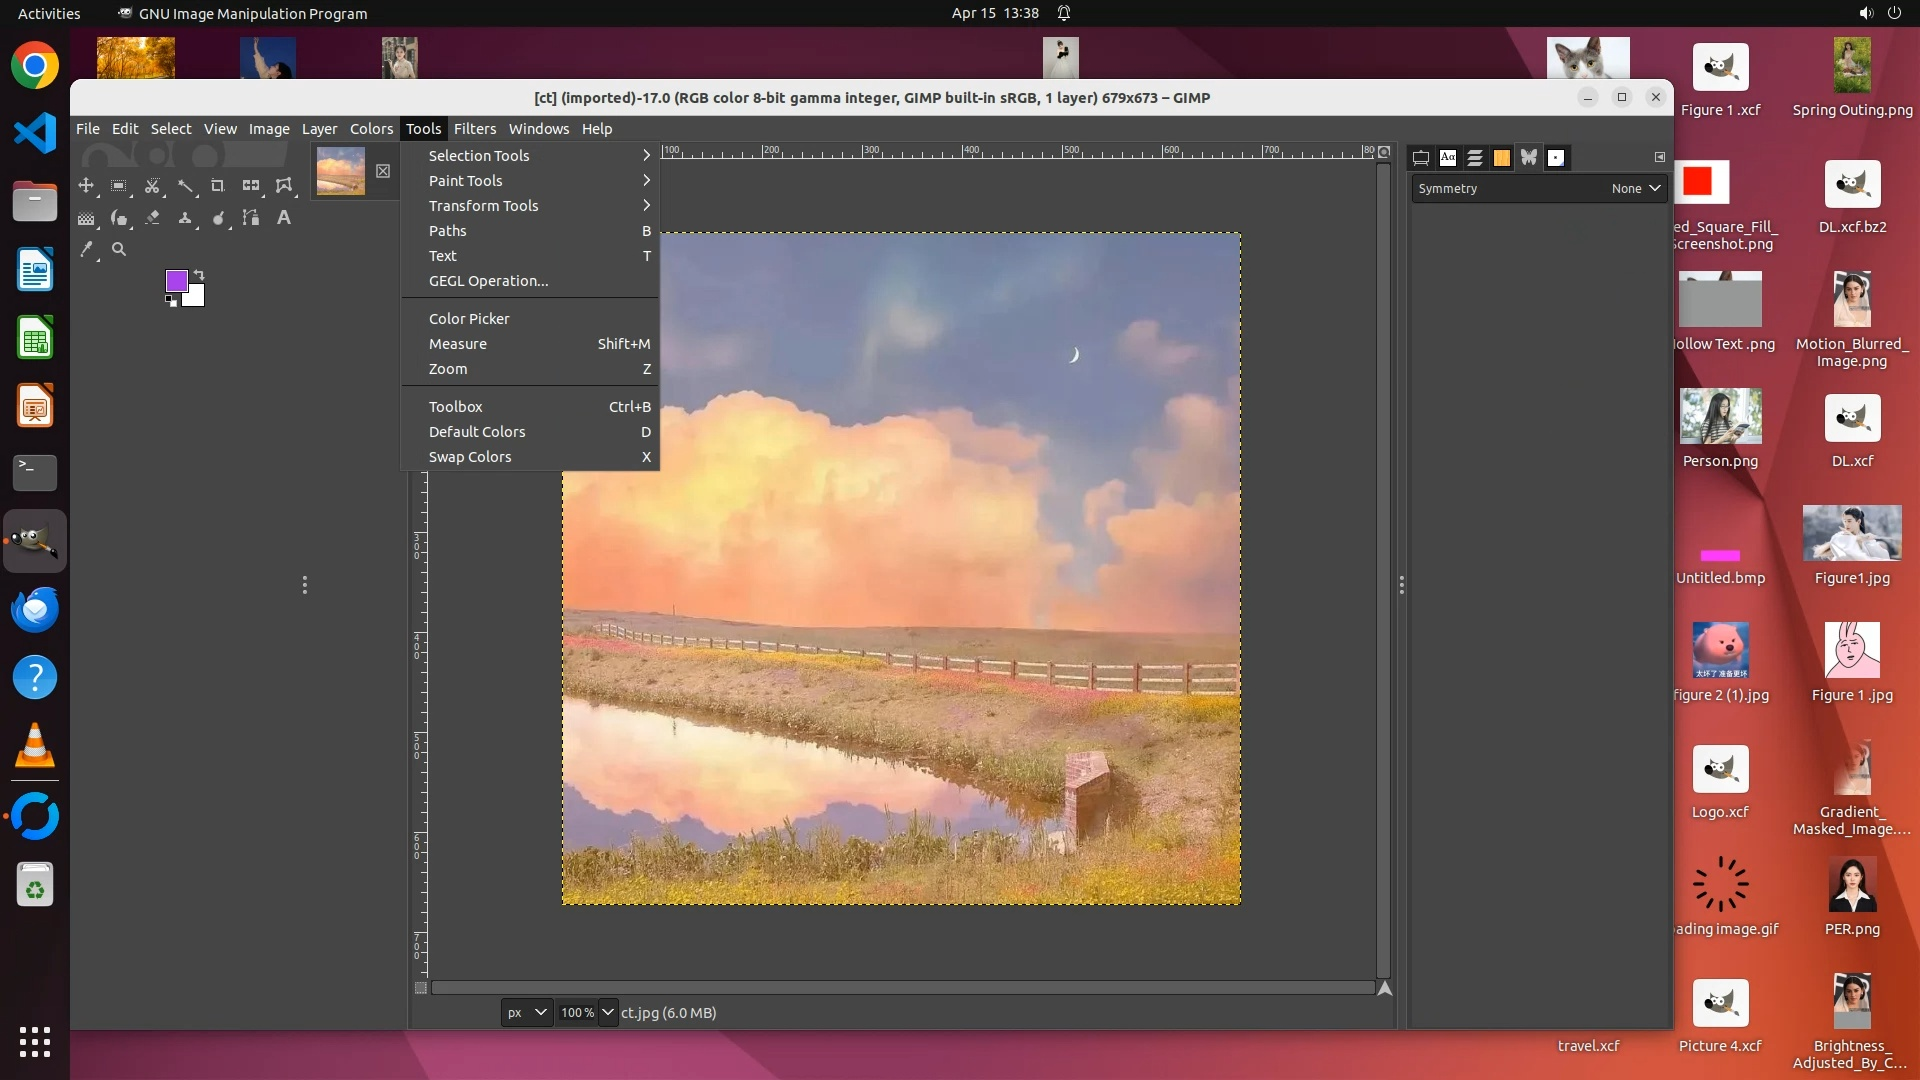Image resolution: width=1920 pixels, height=1080 pixels.
Task: Open the Symmetry None dropdown
Action: tap(1636, 188)
